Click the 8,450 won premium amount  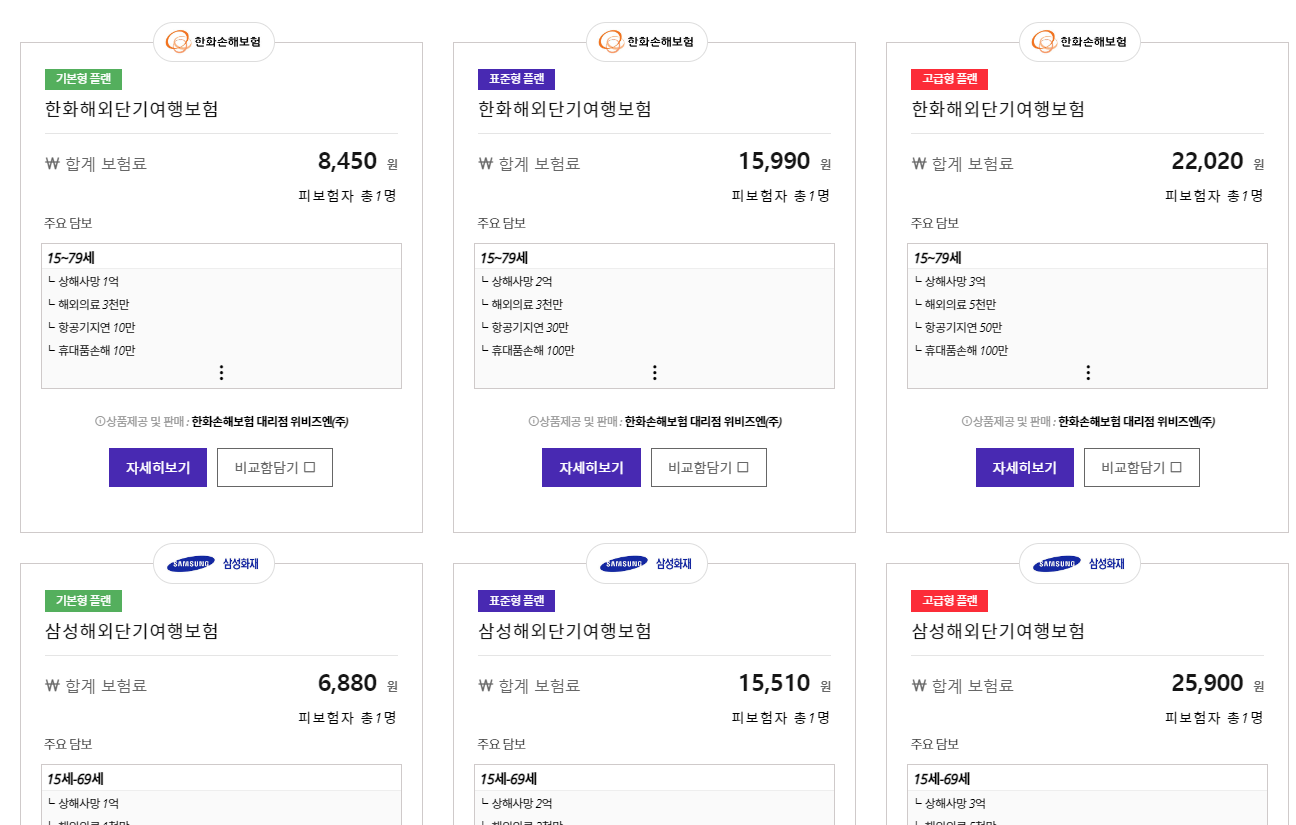click(x=347, y=162)
